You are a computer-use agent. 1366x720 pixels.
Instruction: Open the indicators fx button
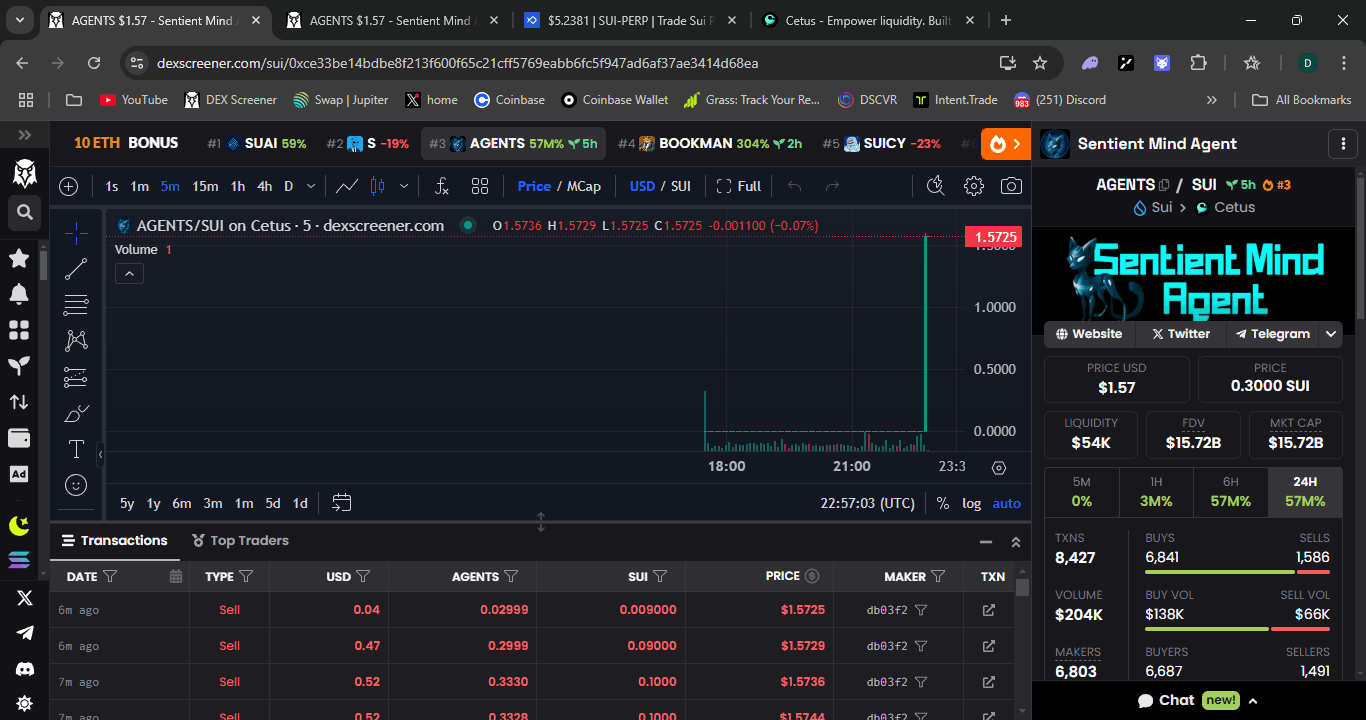point(441,186)
